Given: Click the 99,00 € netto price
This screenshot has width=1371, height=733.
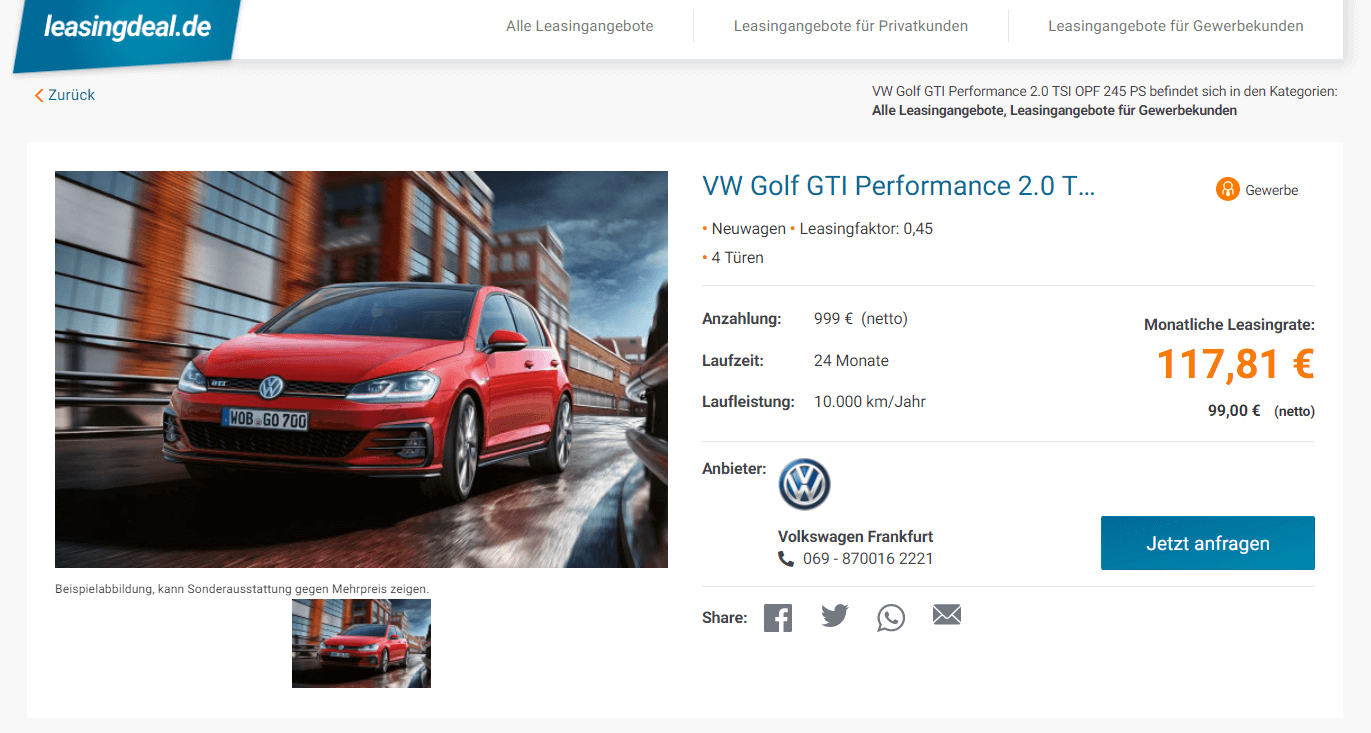Looking at the screenshot, I should 1261,411.
